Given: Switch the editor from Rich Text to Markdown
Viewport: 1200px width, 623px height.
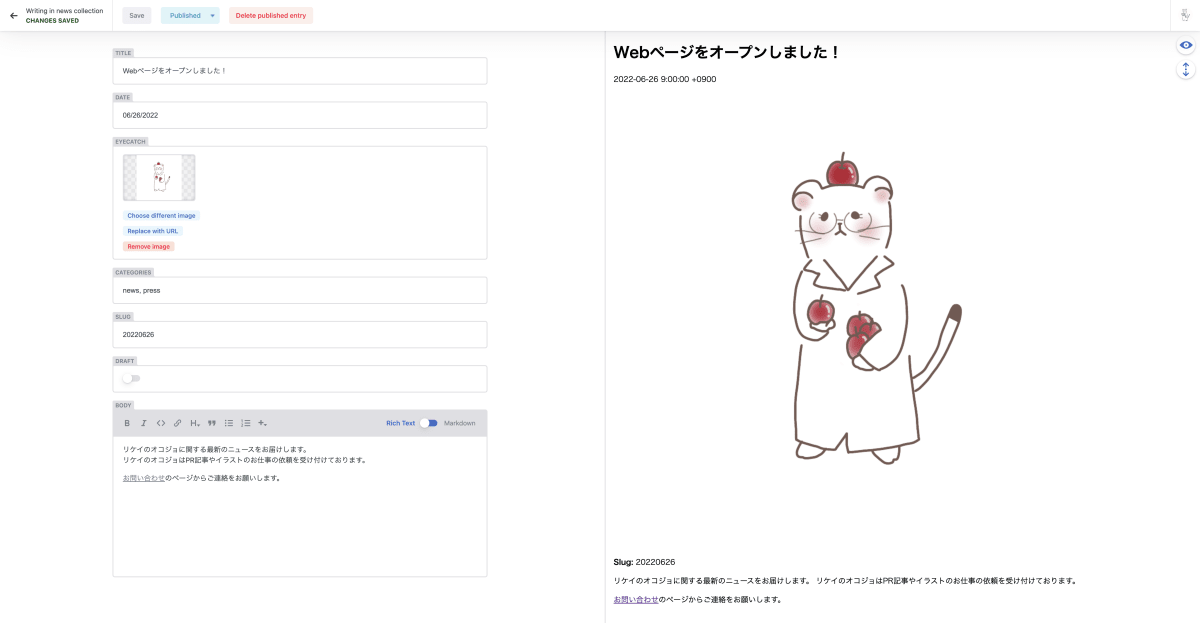Looking at the screenshot, I should pos(430,423).
